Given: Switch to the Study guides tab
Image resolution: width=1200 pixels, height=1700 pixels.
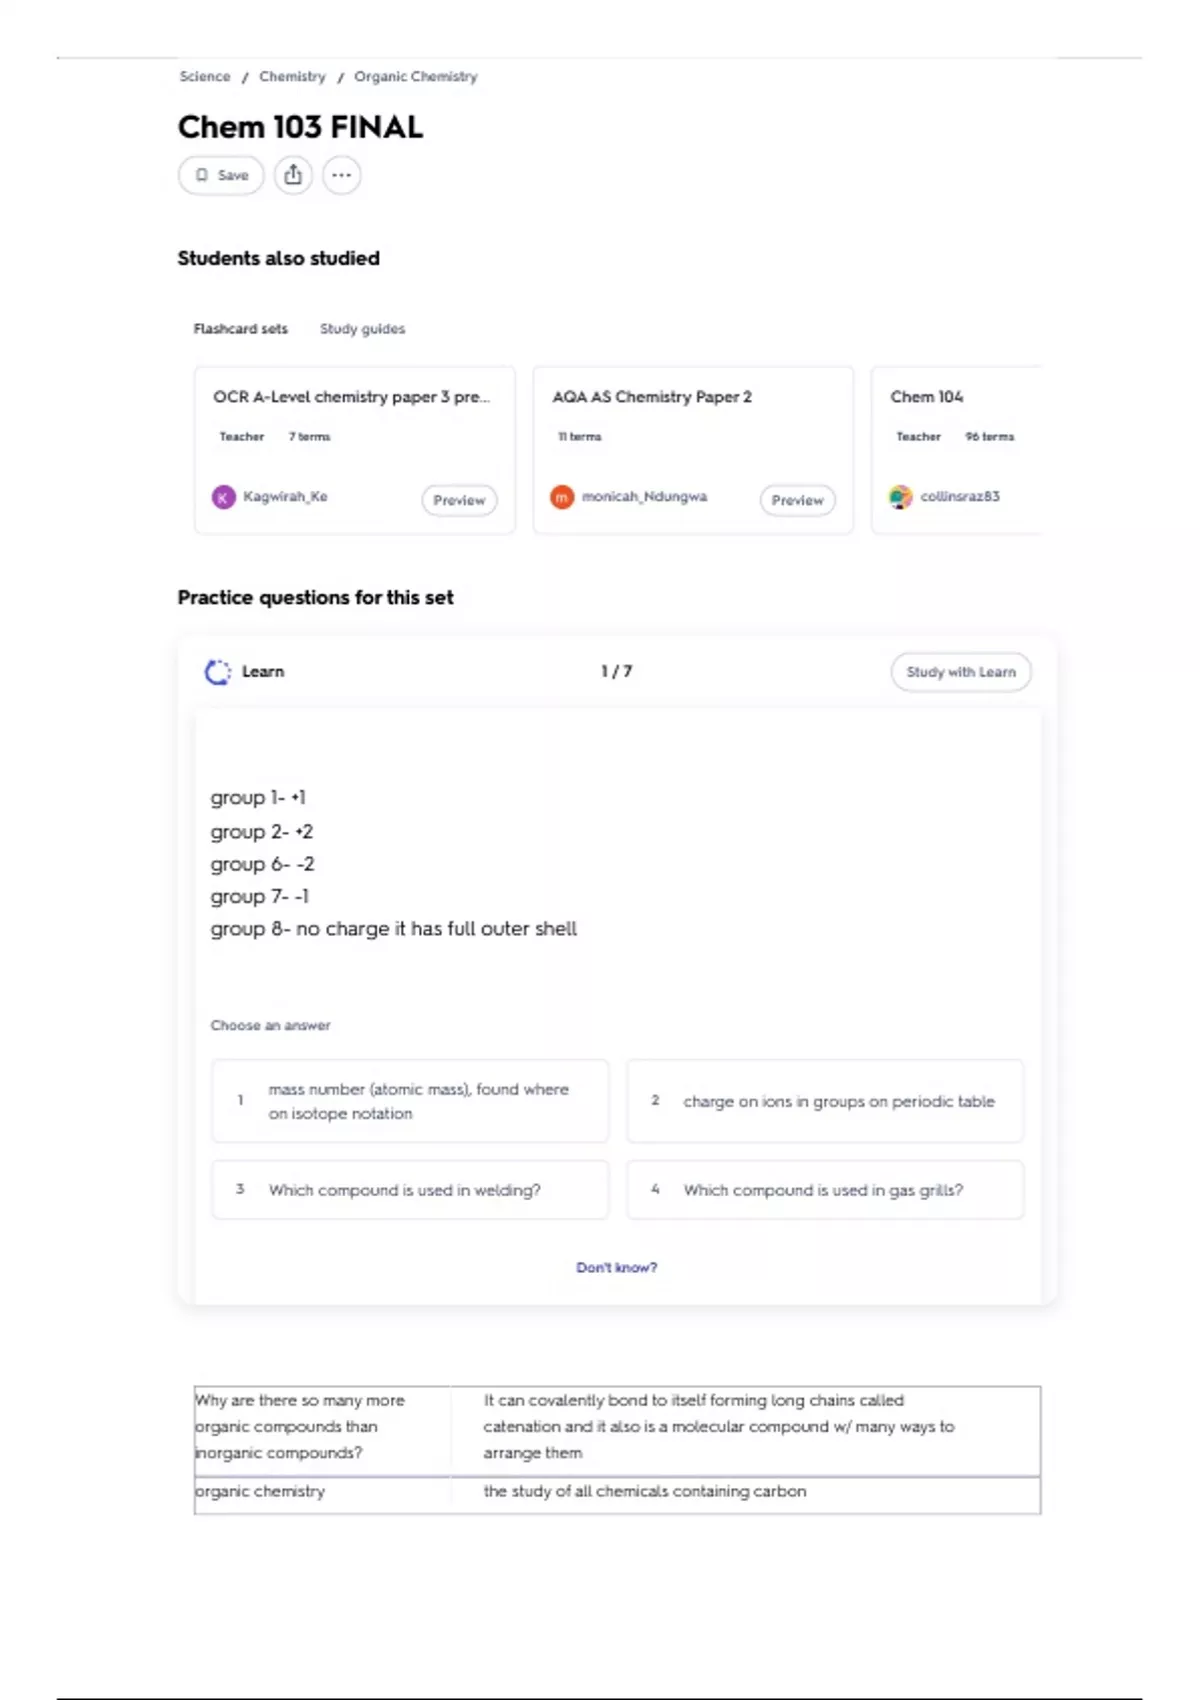Looking at the screenshot, I should point(362,329).
